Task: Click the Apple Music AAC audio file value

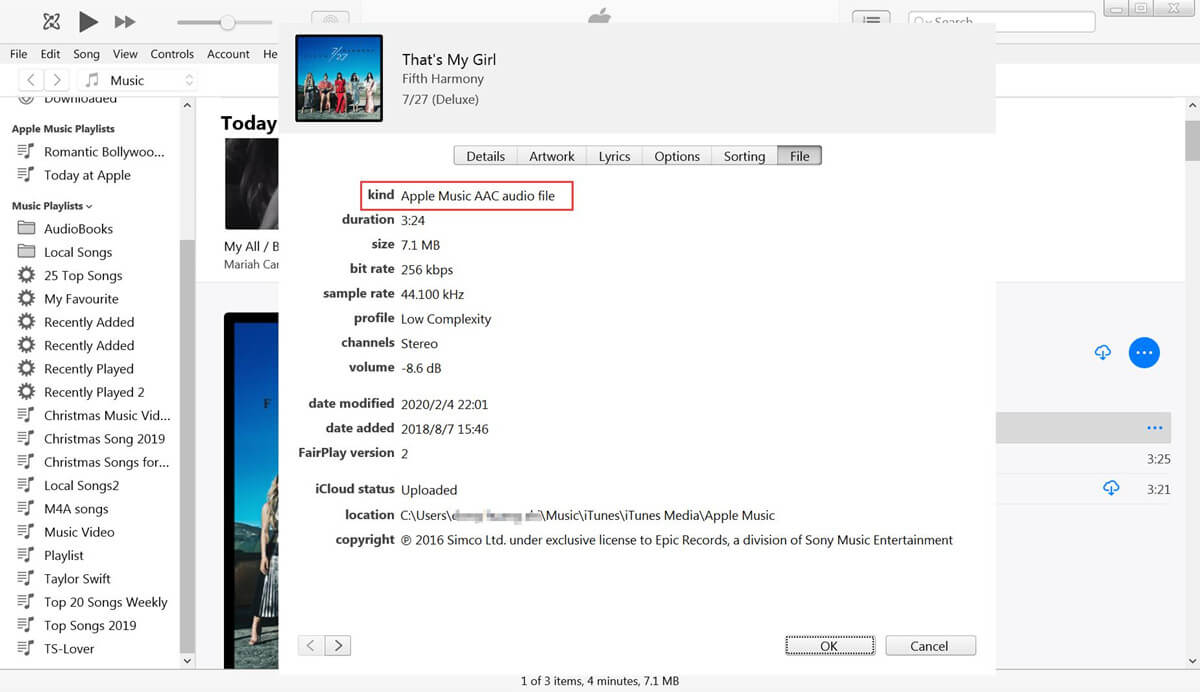Action: coord(478,196)
